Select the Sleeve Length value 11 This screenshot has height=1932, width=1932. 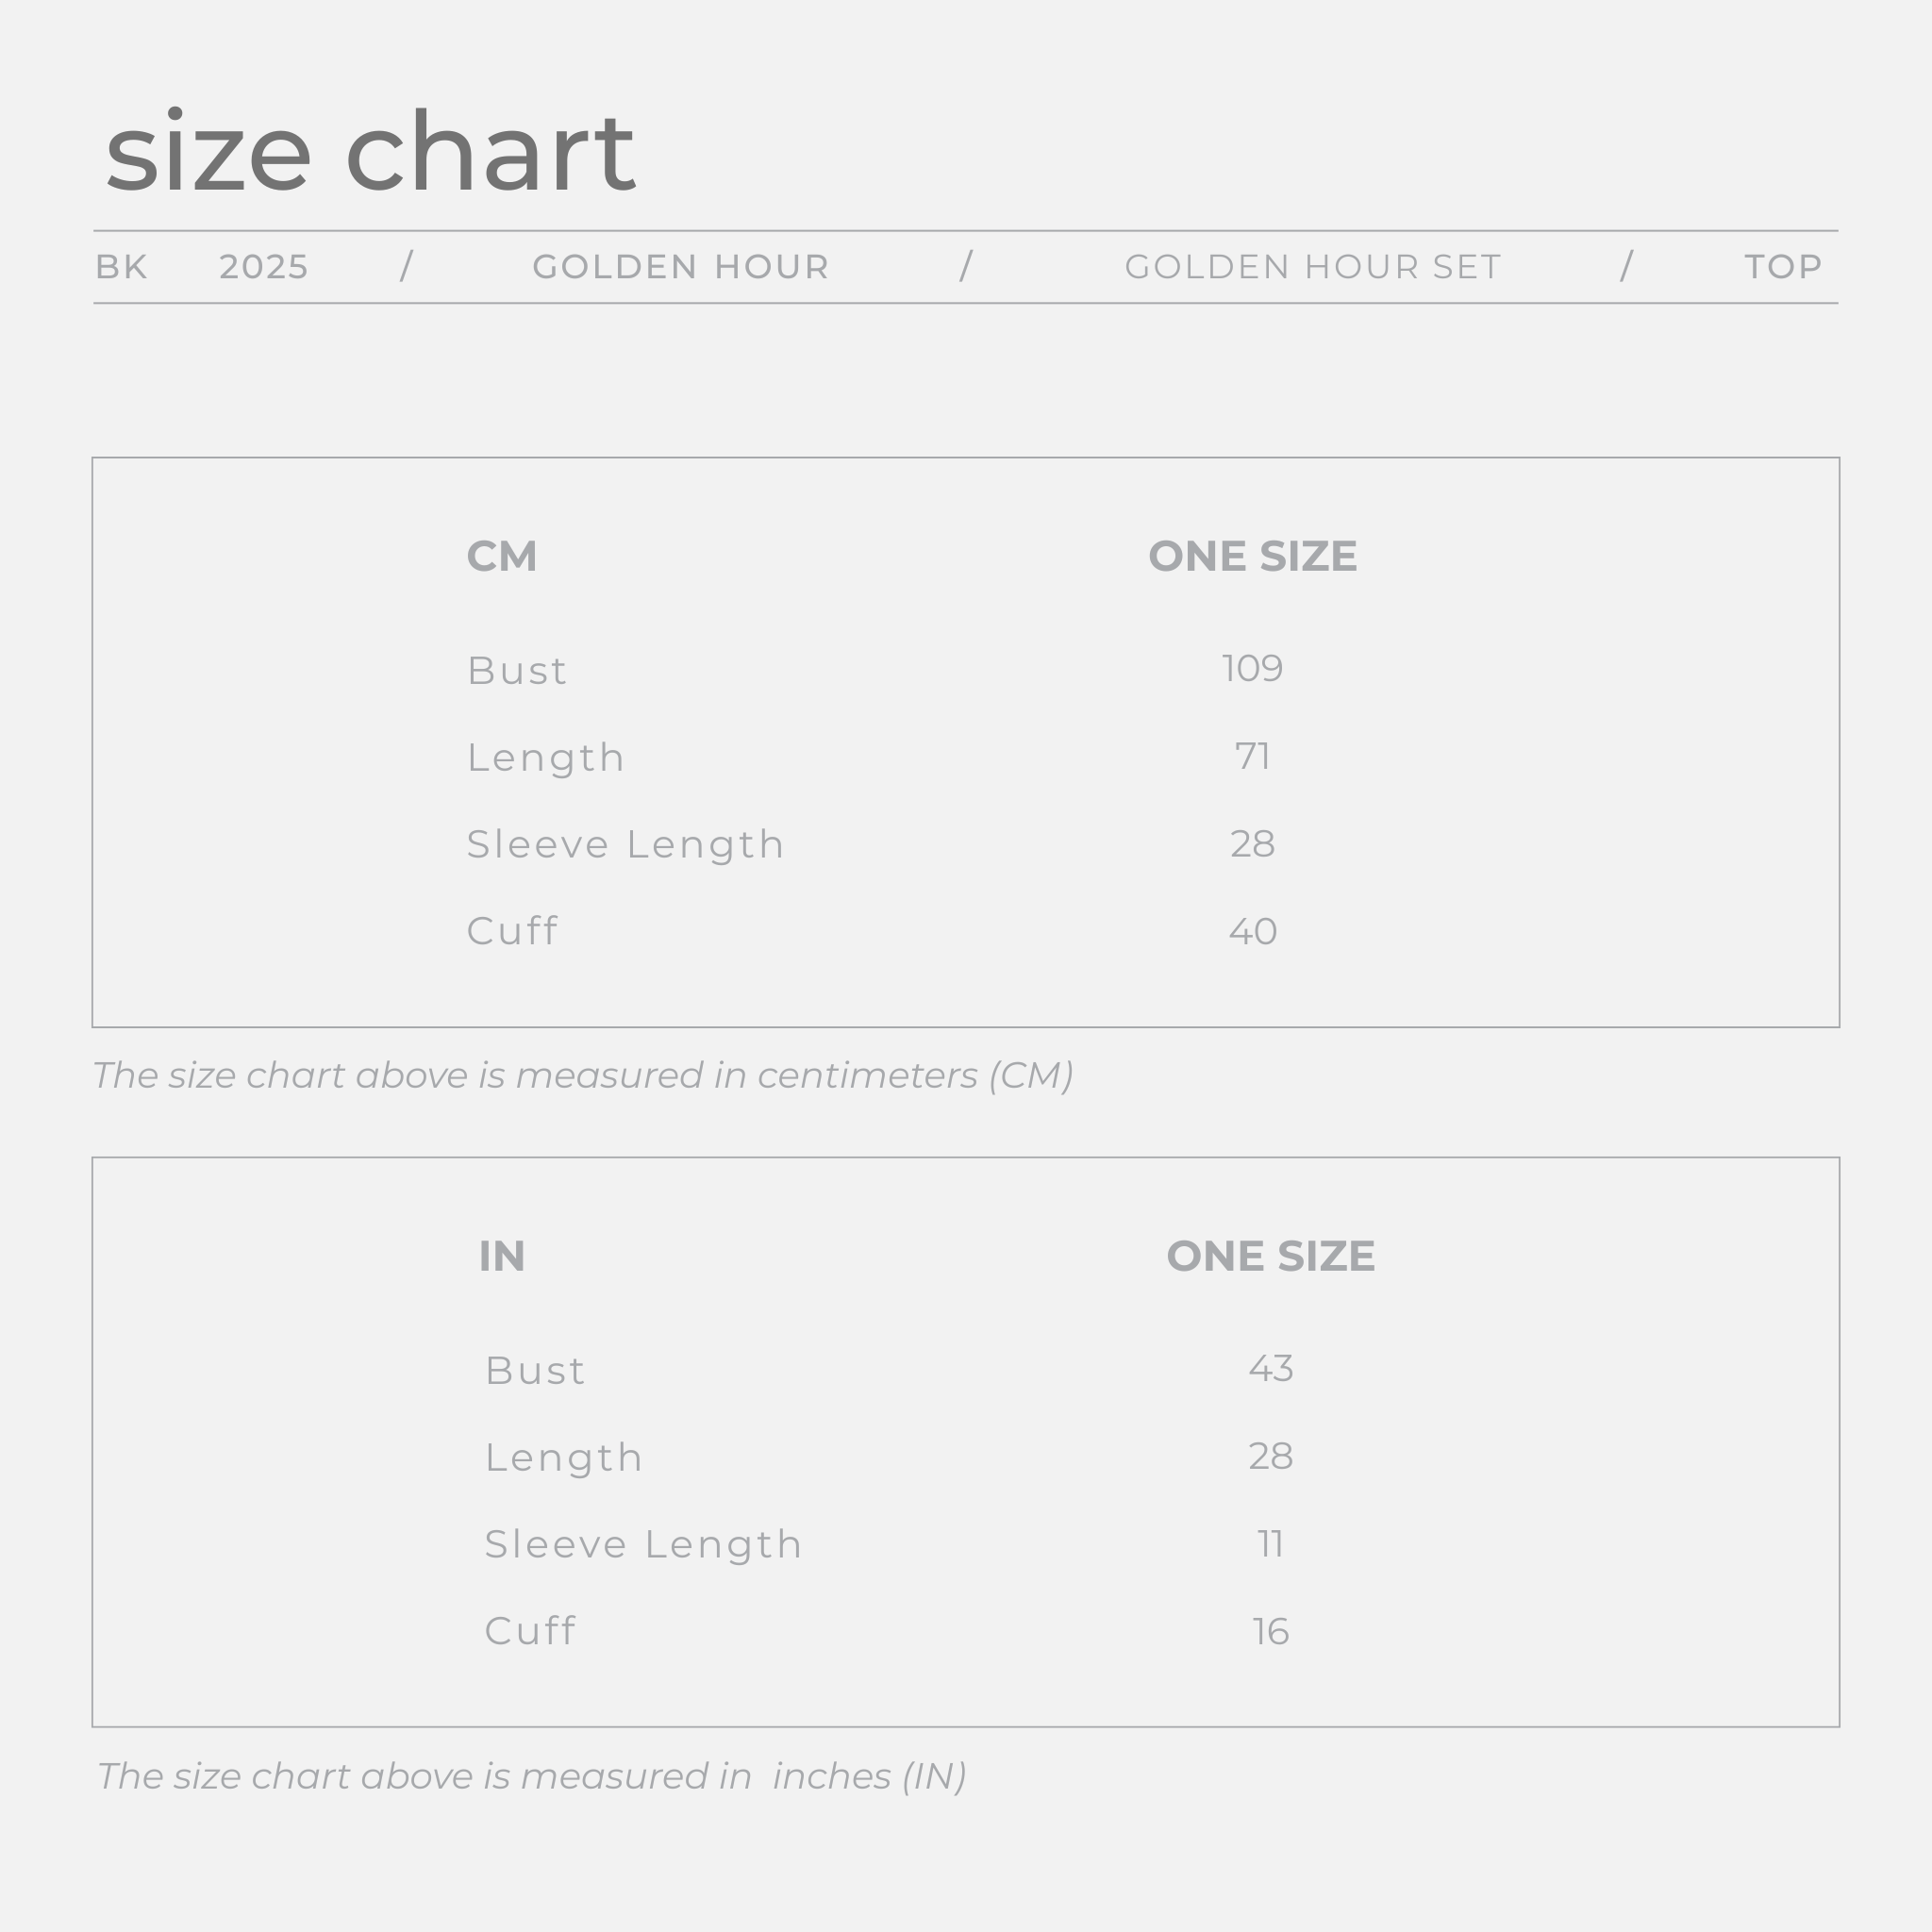1270,1544
